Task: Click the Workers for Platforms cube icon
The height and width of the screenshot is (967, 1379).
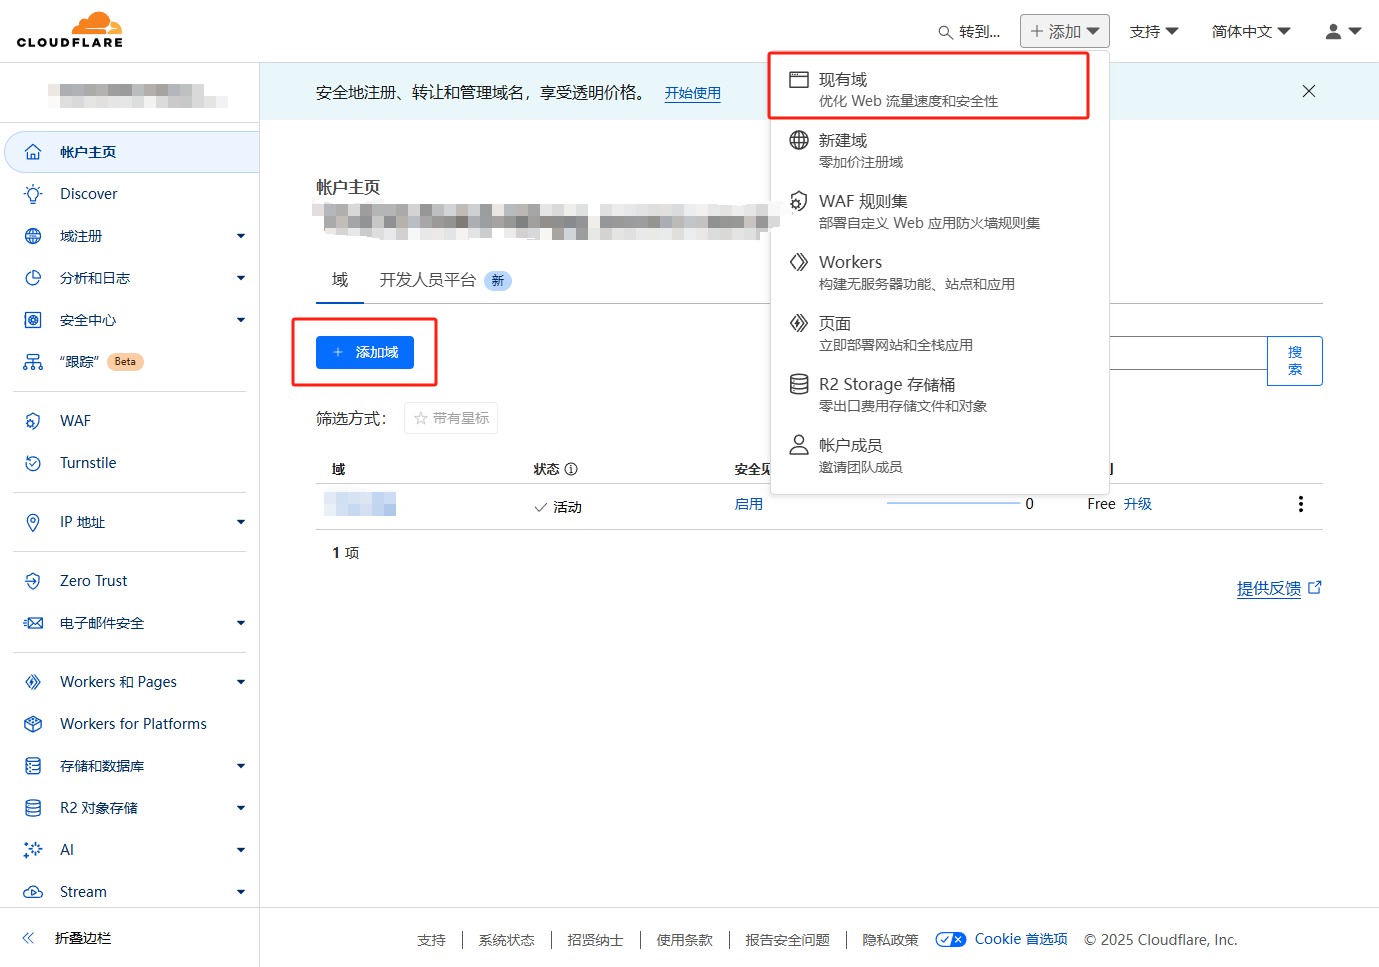Action: (33, 724)
